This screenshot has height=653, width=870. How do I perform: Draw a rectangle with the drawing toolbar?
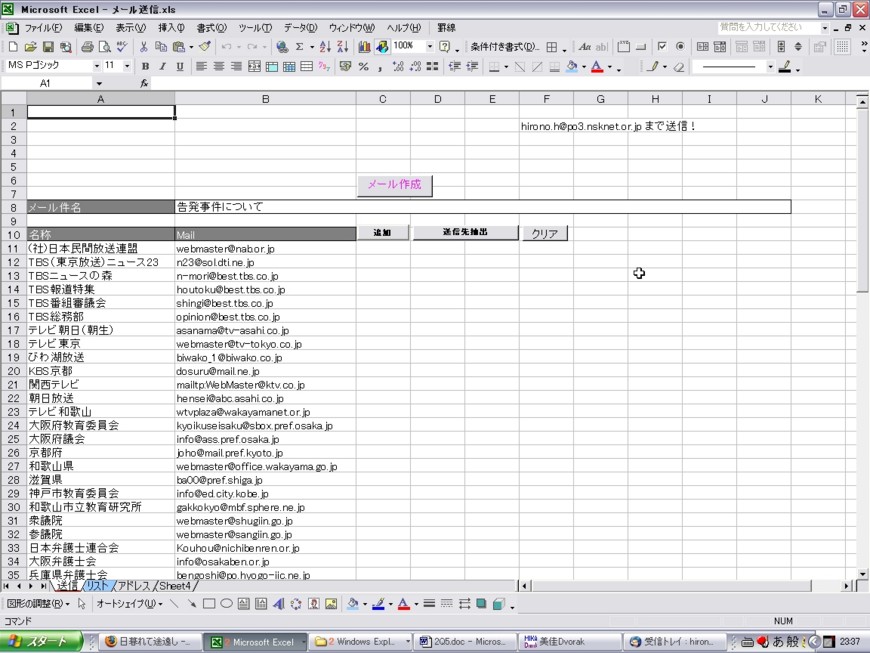point(209,604)
